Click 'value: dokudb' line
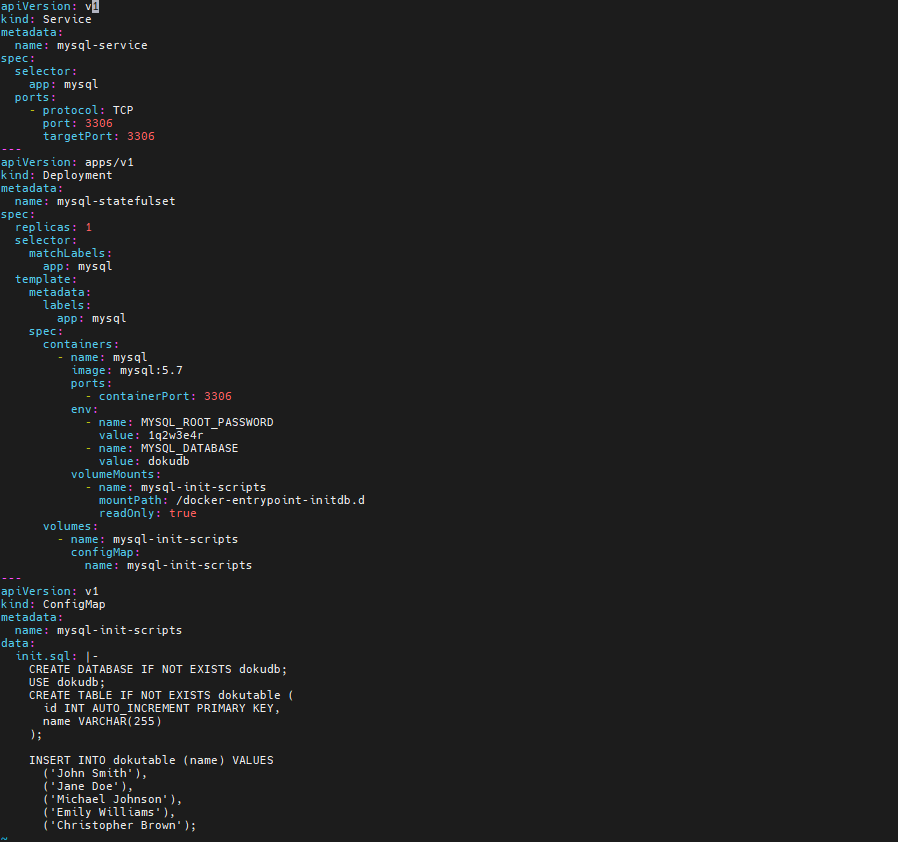 (x=144, y=461)
